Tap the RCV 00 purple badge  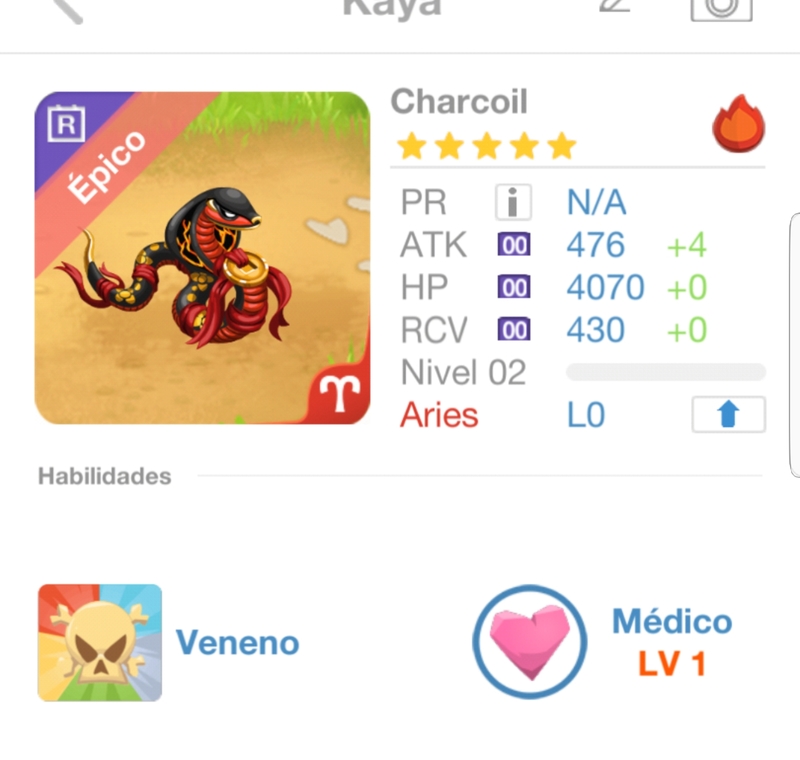(x=514, y=330)
